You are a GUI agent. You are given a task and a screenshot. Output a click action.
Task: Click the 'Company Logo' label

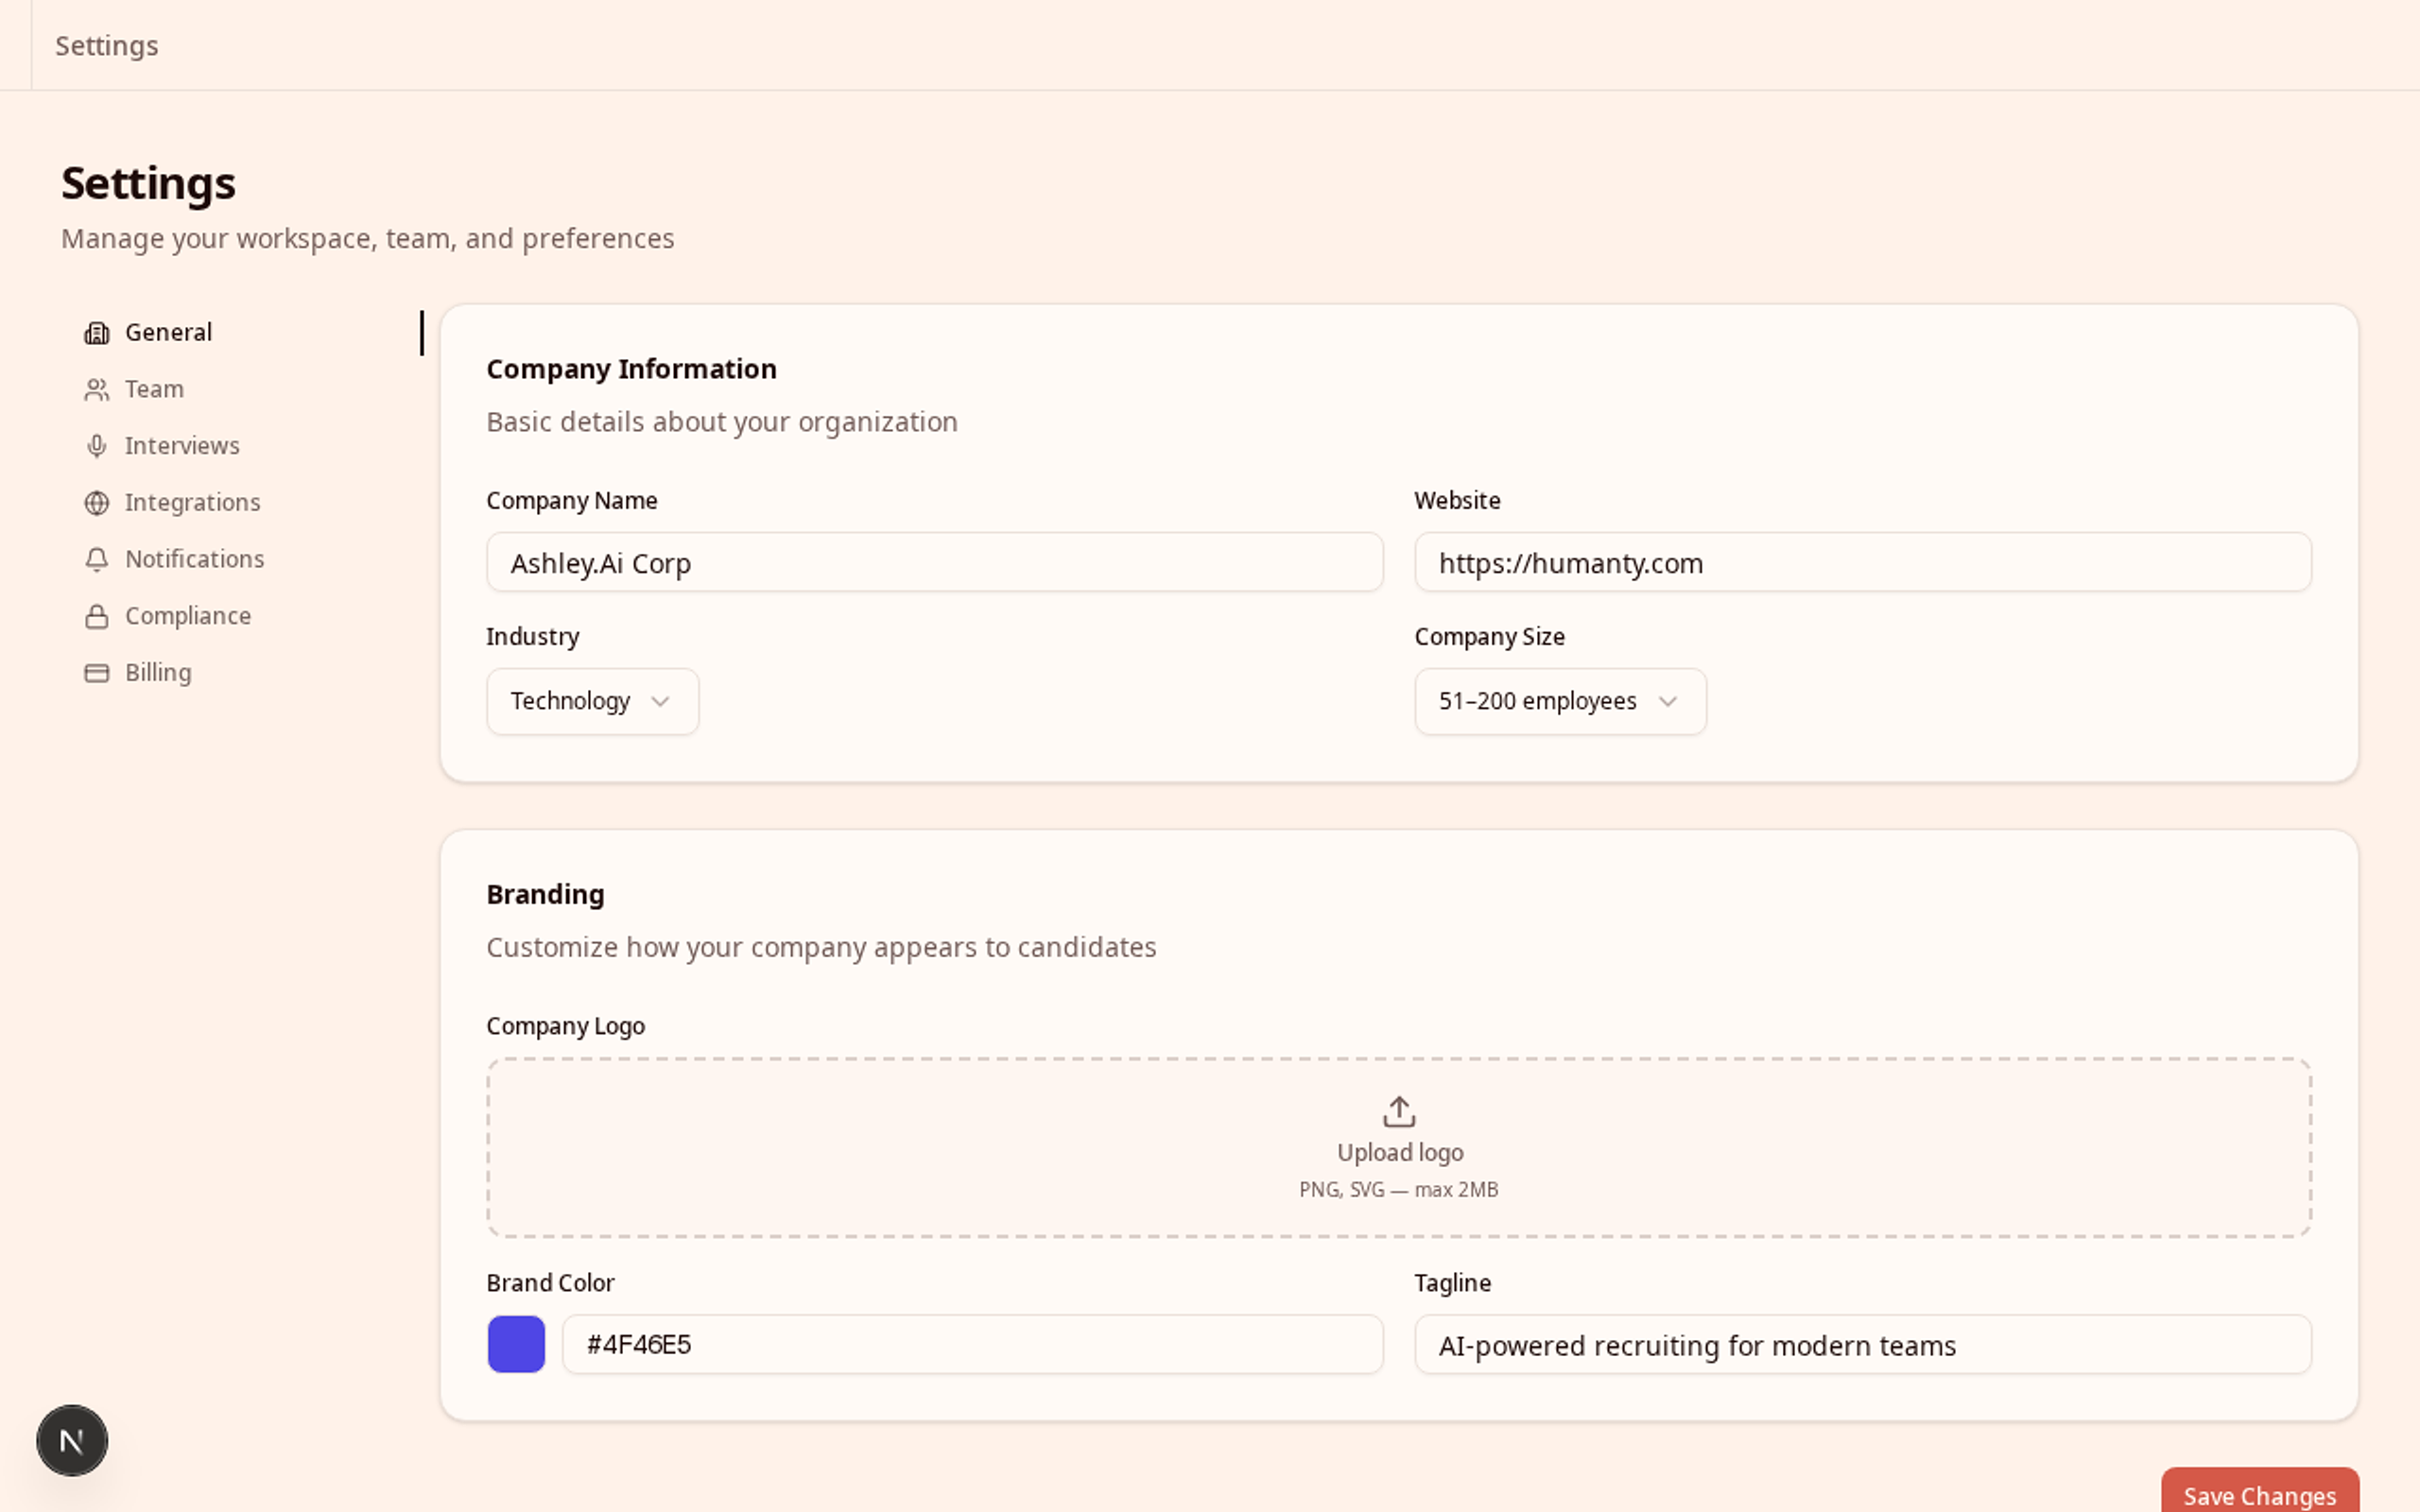(x=565, y=1026)
